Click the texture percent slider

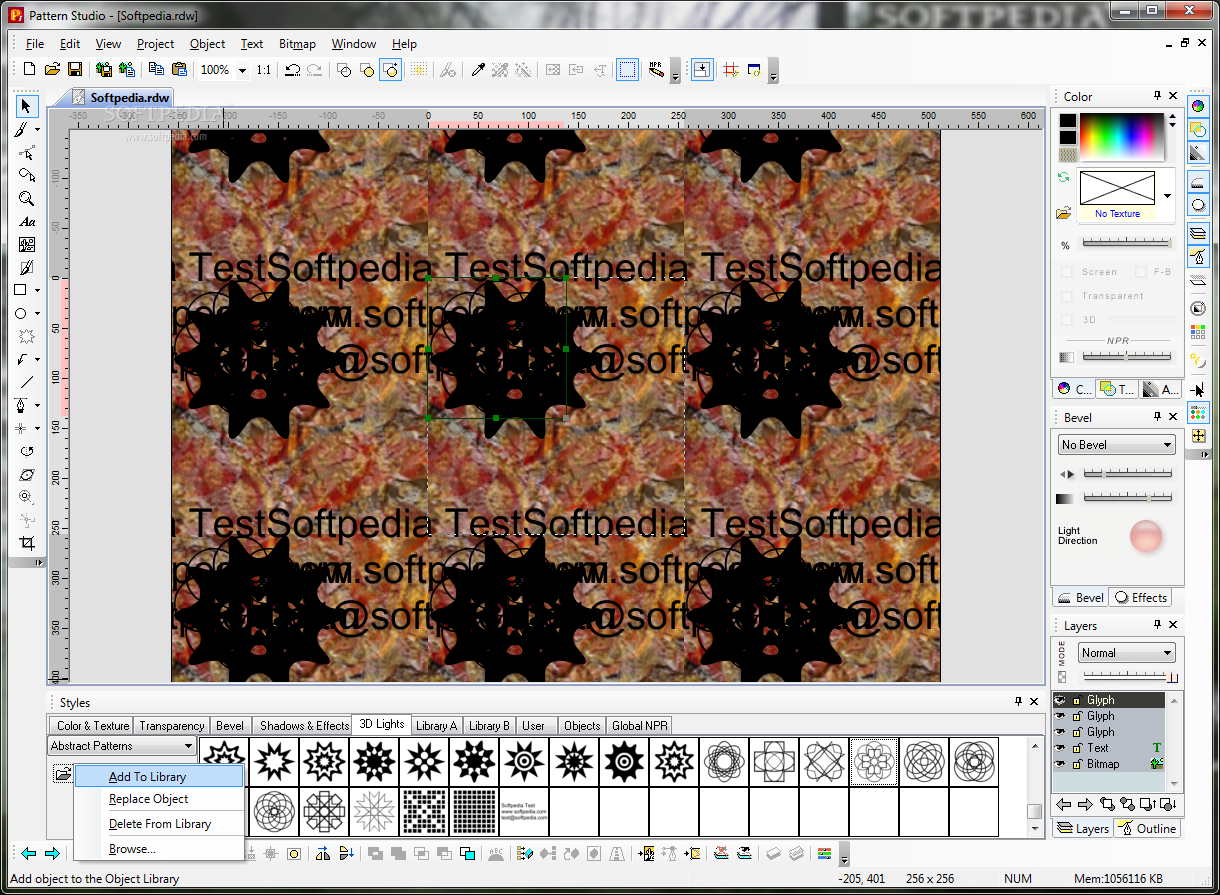(1127, 243)
